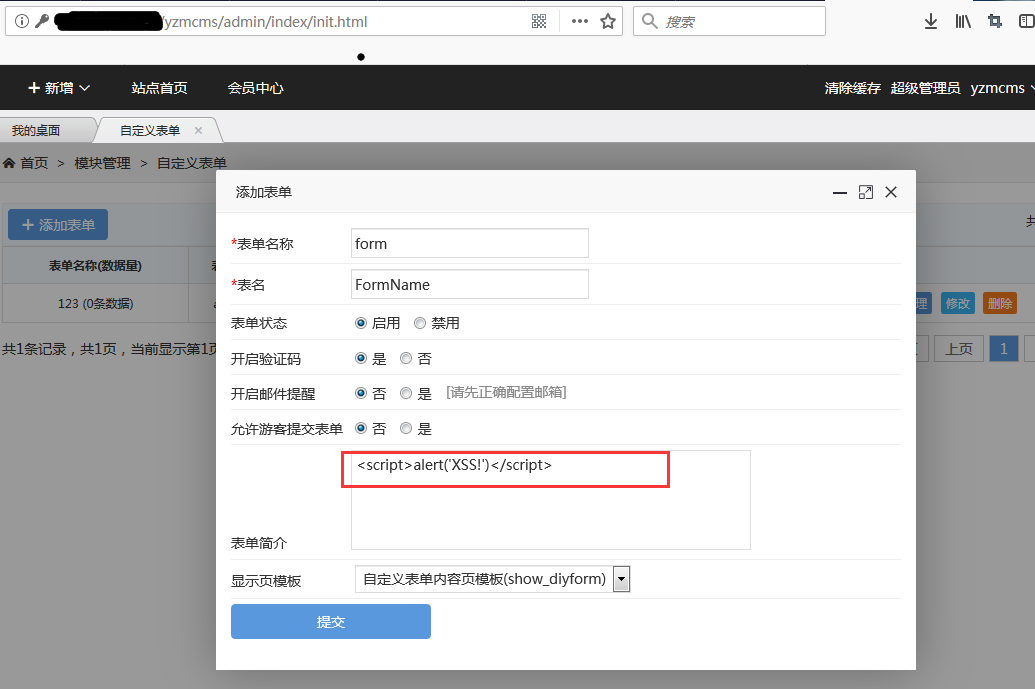Select 否 for 开启邮件提醒

[361, 393]
